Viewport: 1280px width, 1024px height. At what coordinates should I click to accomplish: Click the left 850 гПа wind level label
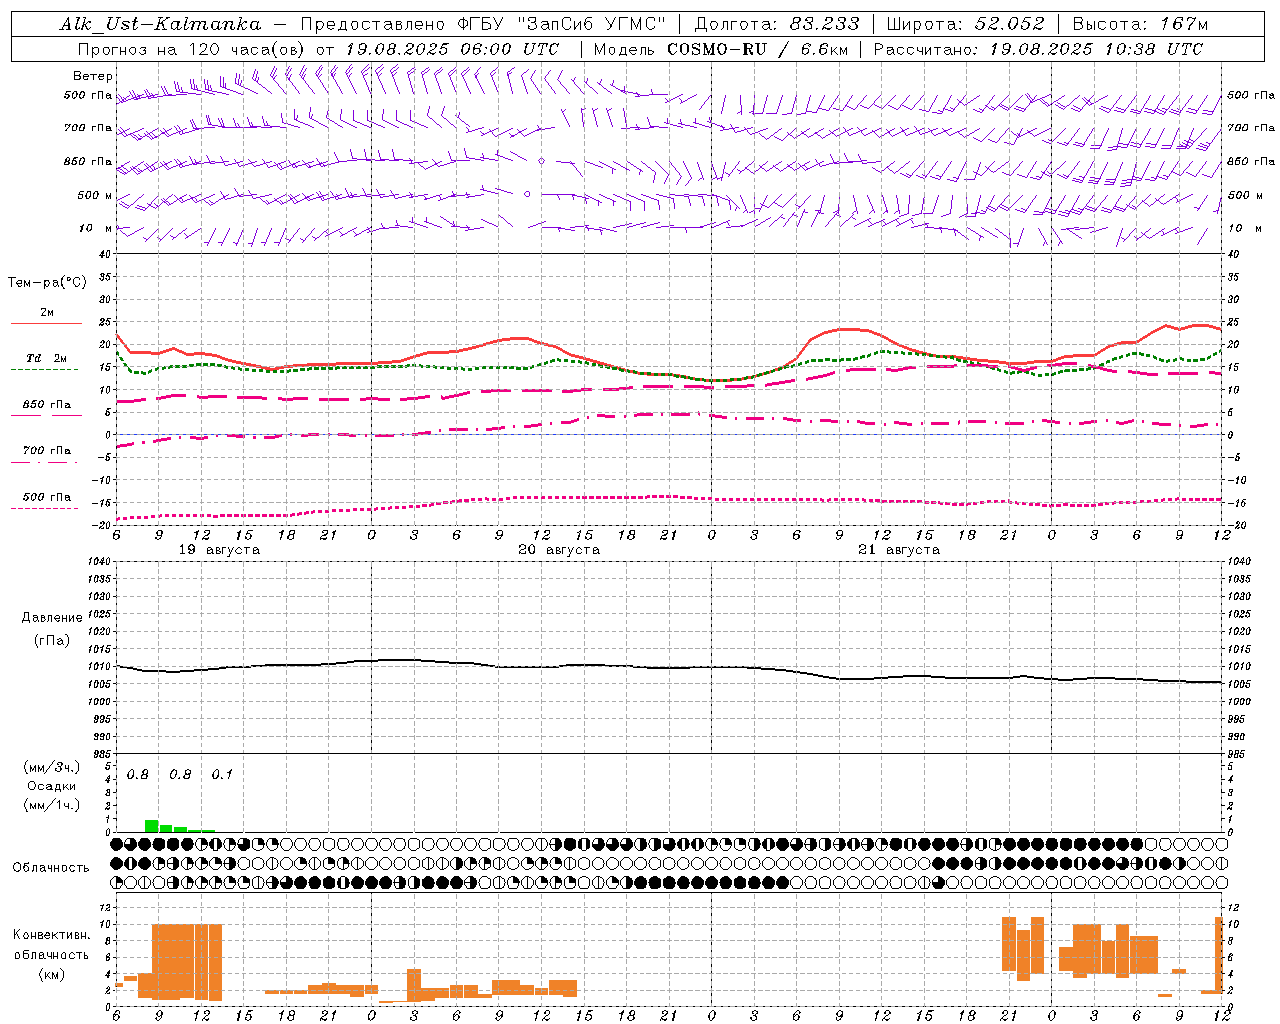(x=88, y=161)
